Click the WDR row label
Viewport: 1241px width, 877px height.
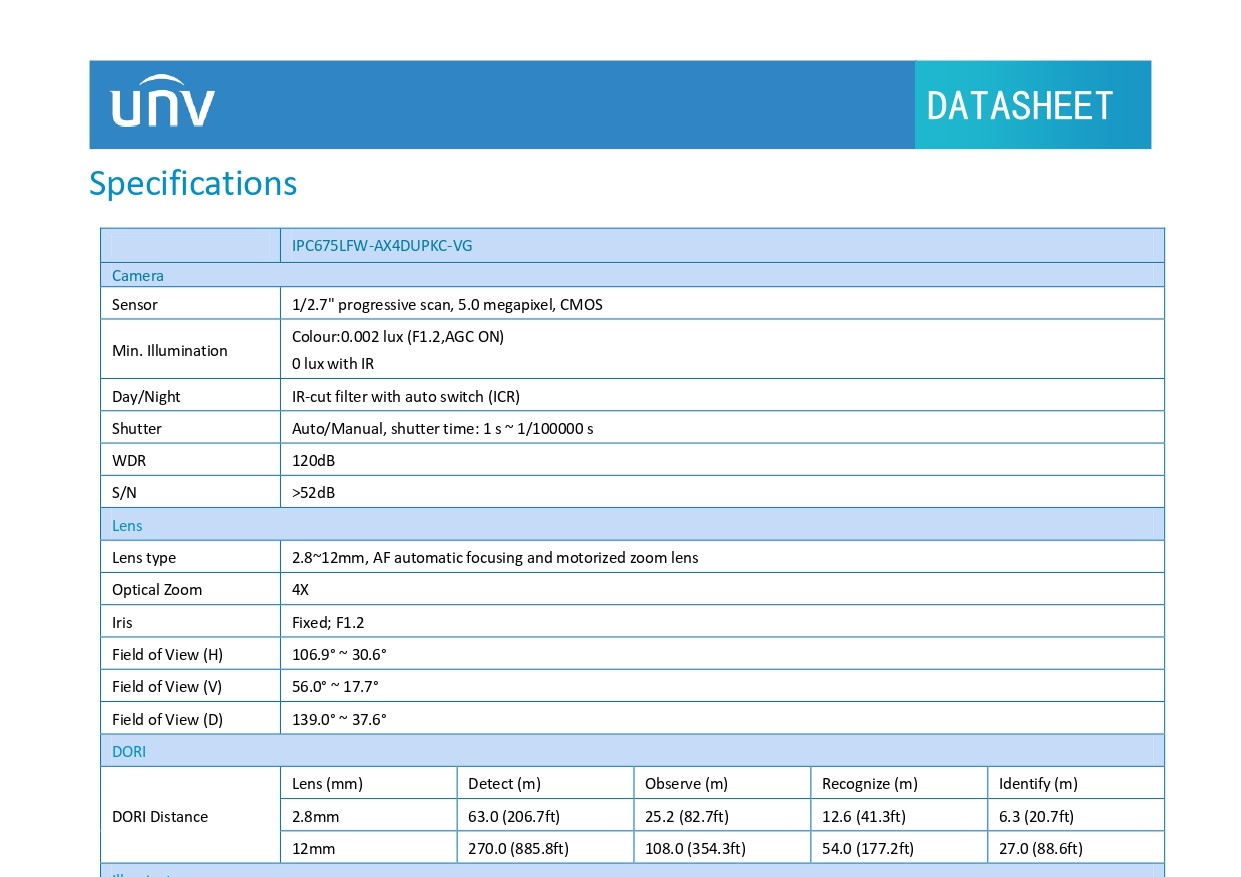pyautogui.click(x=129, y=460)
